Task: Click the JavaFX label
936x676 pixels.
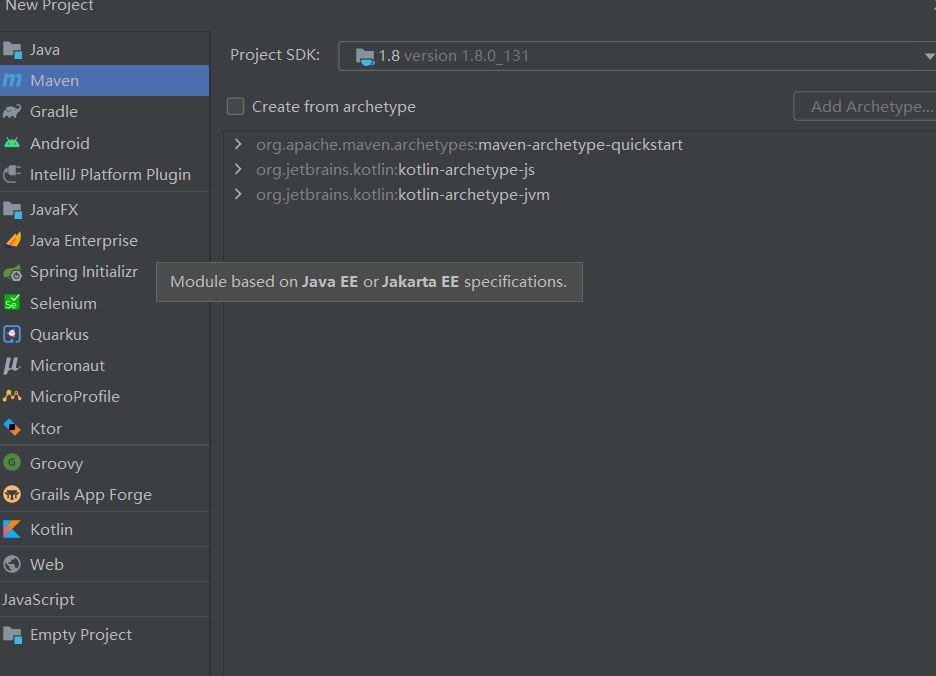Action: [54, 210]
